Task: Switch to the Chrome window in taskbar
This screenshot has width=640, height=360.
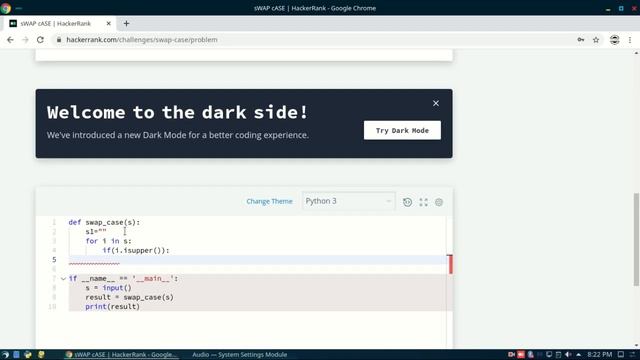Action: pyautogui.click(x=121, y=355)
